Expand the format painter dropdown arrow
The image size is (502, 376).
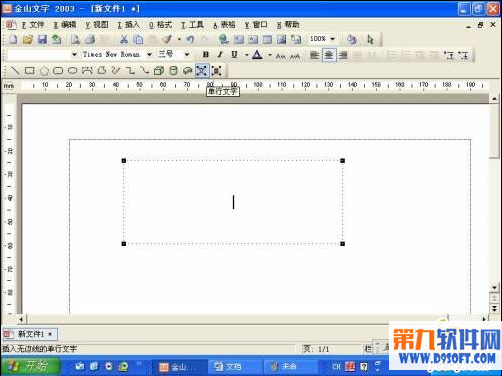[x=179, y=39]
